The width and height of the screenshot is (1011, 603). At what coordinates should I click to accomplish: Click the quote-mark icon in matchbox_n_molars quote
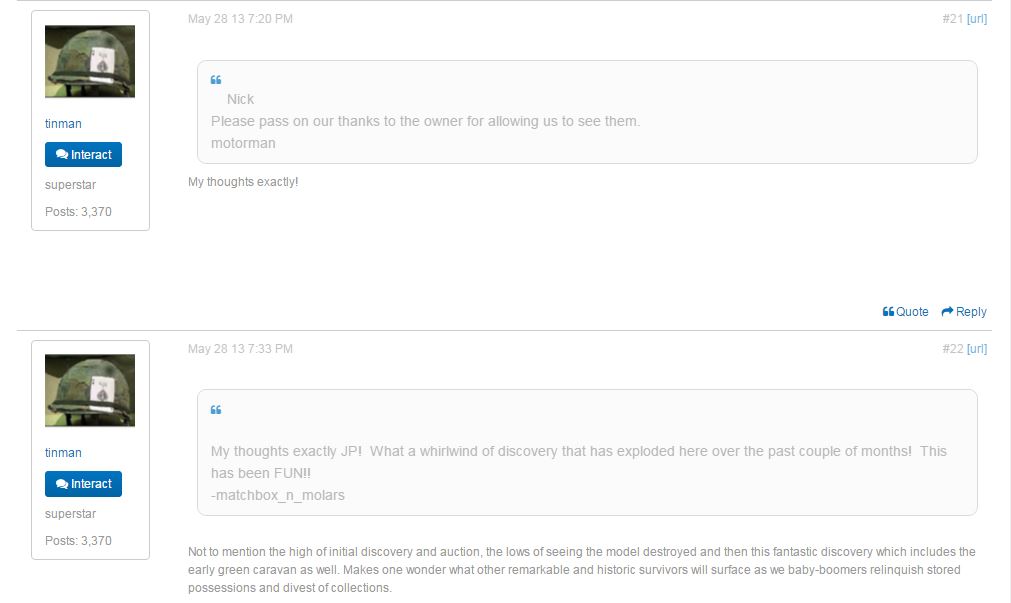[x=216, y=410]
